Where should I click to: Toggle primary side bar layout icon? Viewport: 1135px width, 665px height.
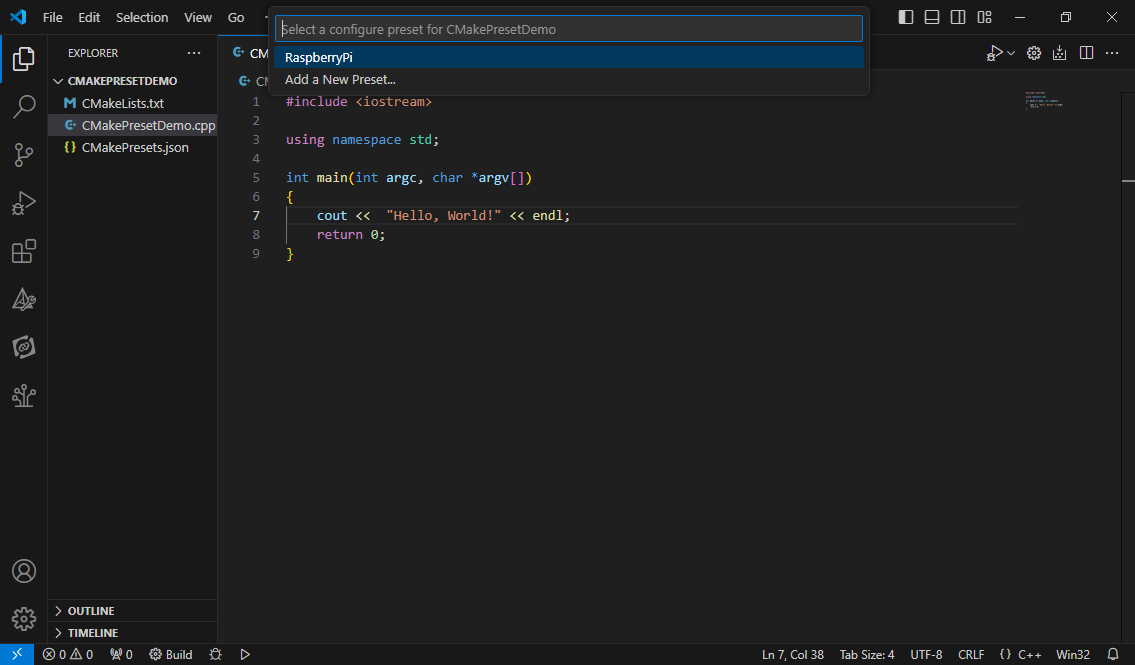(x=906, y=17)
